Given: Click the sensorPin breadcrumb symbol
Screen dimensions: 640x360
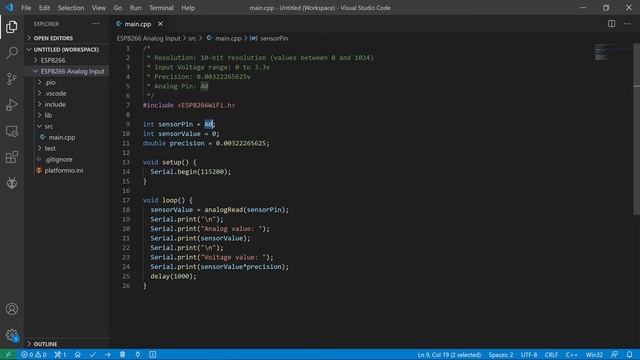Looking at the screenshot, I should (x=269, y=38).
